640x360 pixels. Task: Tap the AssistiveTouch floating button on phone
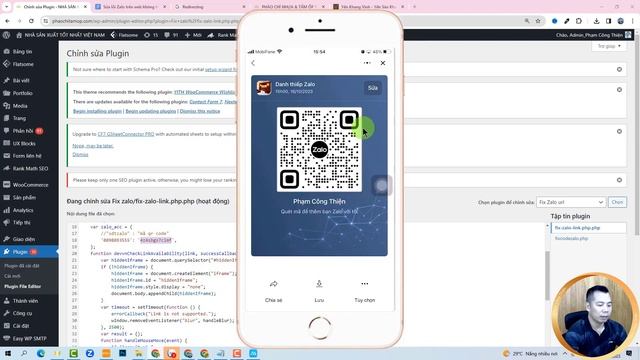coord(382,186)
